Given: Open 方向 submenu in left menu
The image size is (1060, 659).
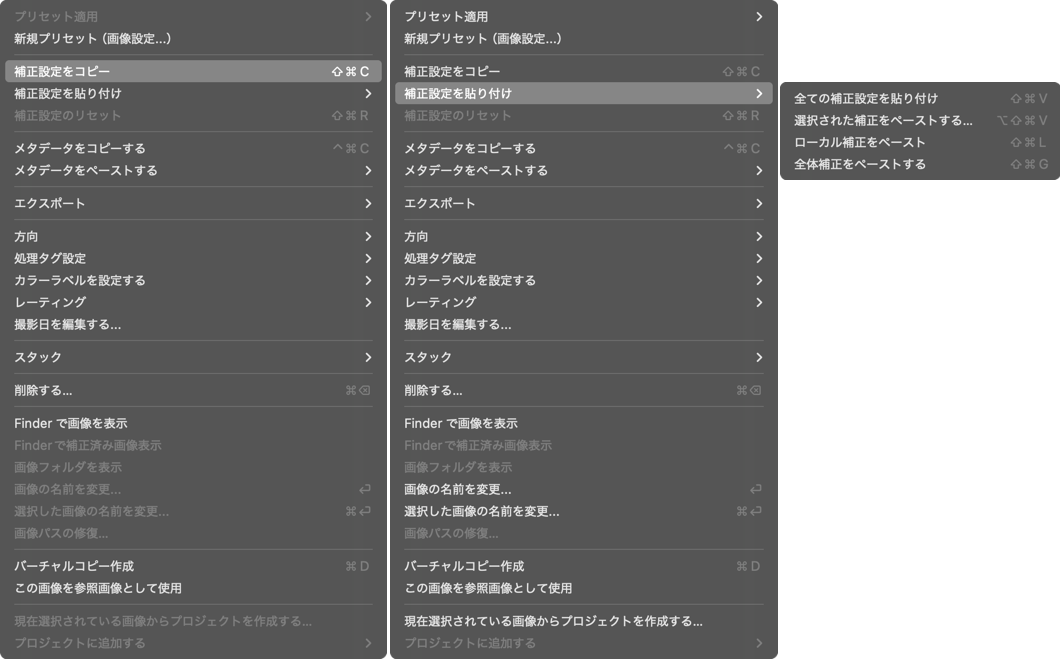Looking at the screenshot, I should (x=193, y=237).
